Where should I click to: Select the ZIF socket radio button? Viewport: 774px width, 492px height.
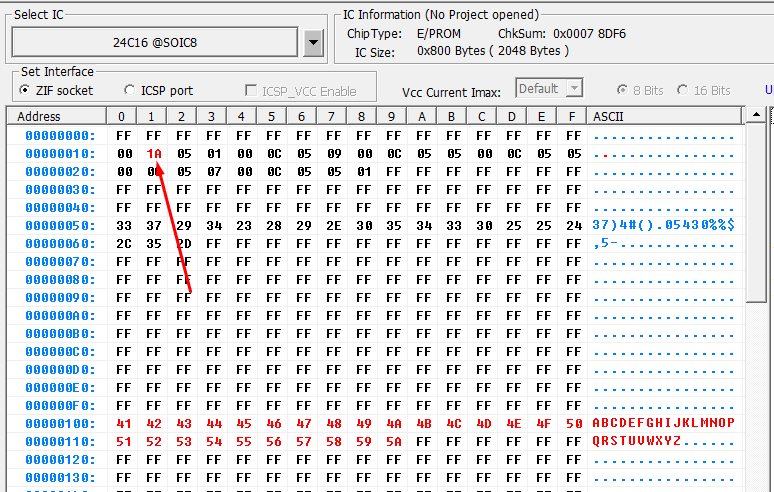26,90
